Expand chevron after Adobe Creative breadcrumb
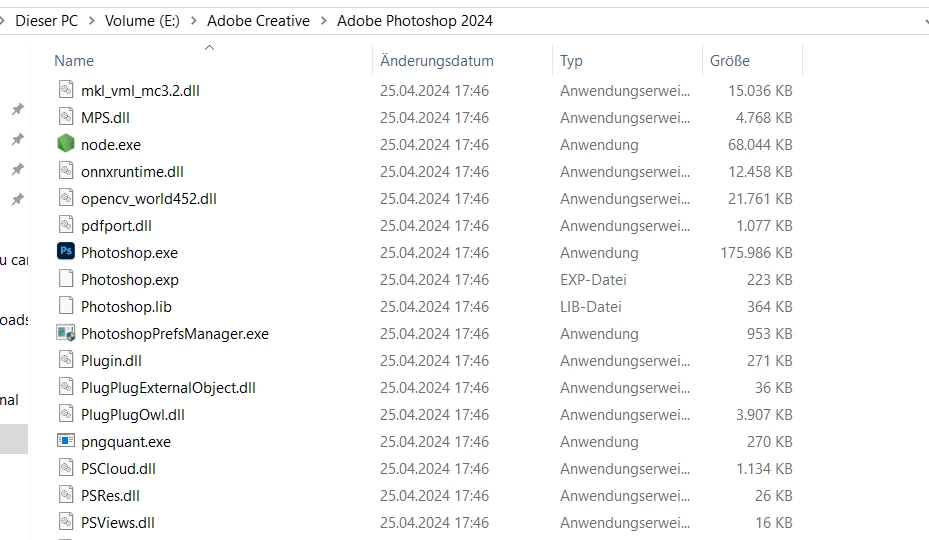 323,21
